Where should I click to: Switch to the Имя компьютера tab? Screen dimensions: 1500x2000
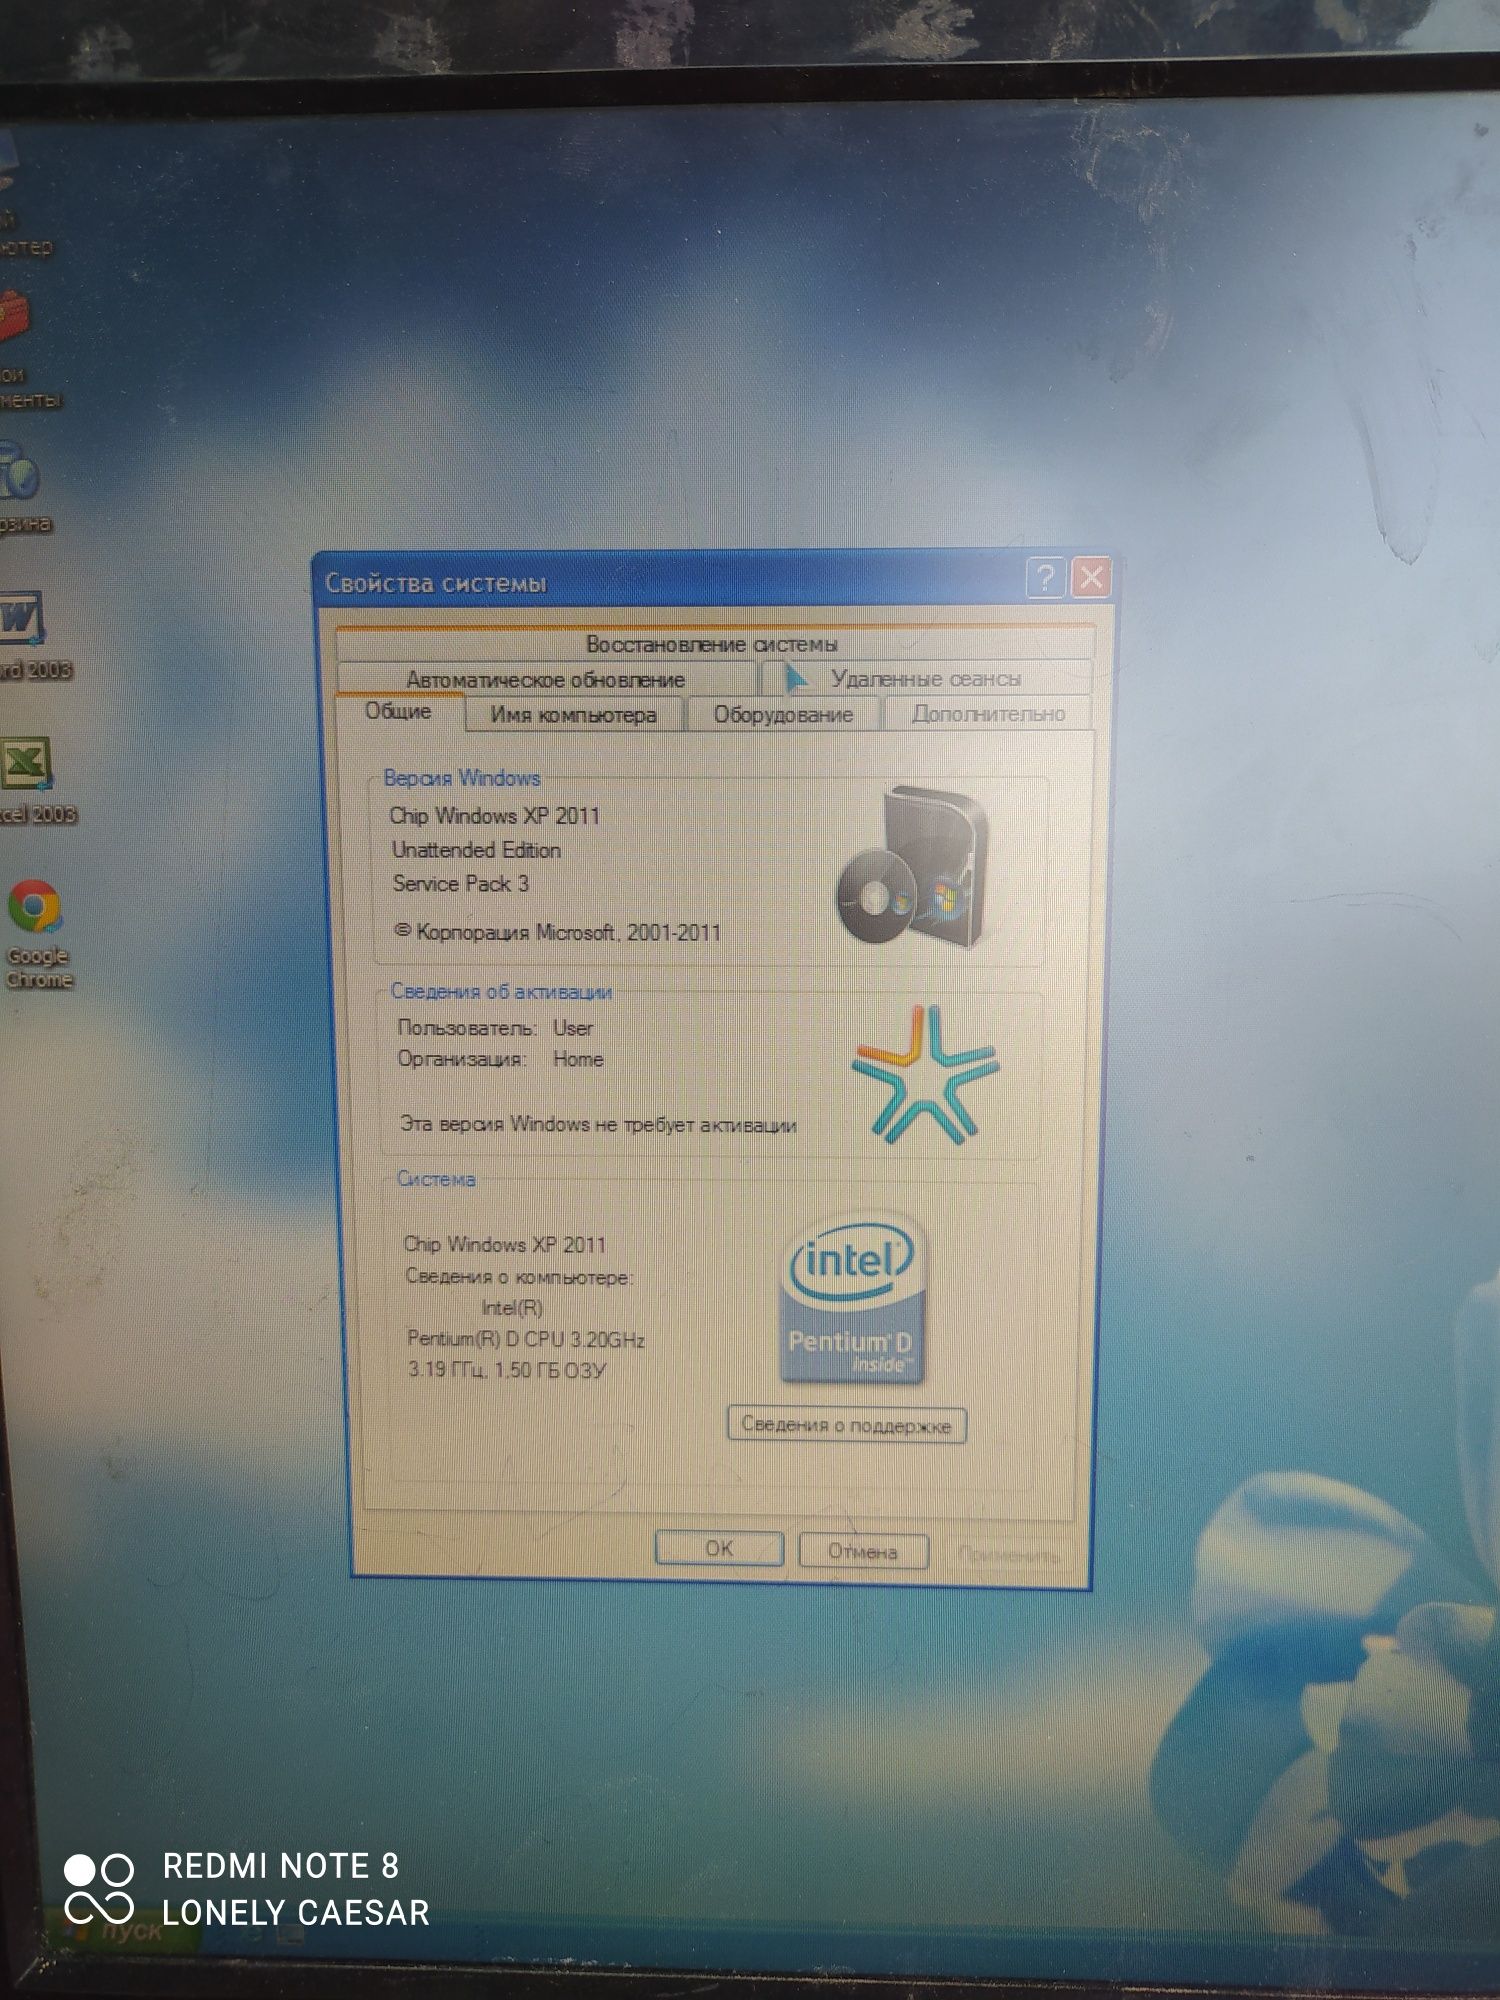(x=573, y=714)
